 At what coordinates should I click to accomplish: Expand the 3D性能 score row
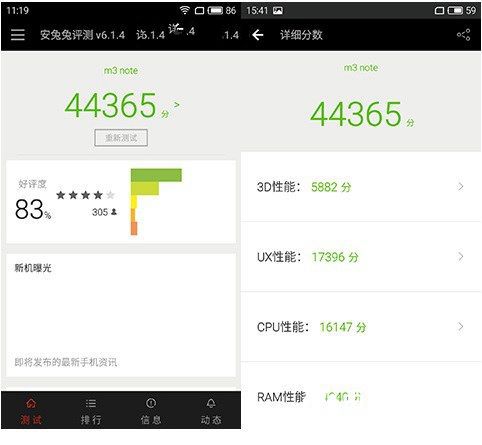coord(361,187)
